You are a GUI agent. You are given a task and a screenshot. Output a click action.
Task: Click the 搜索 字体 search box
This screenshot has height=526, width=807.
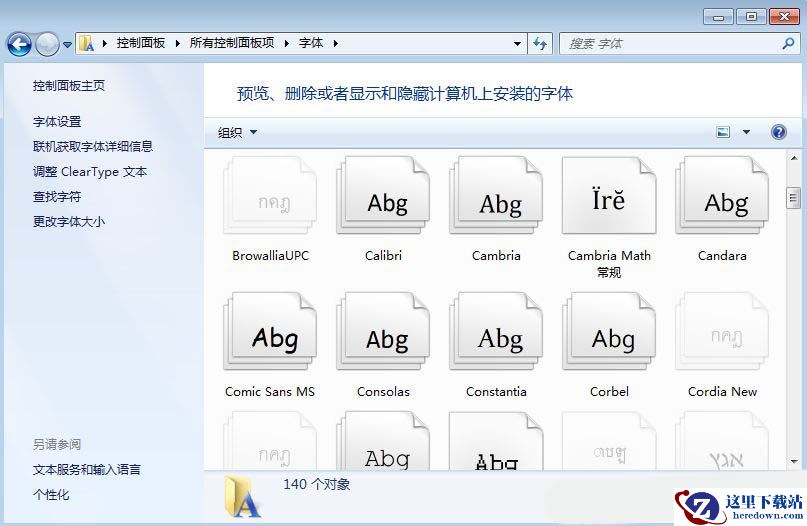[x=670, y=44]
